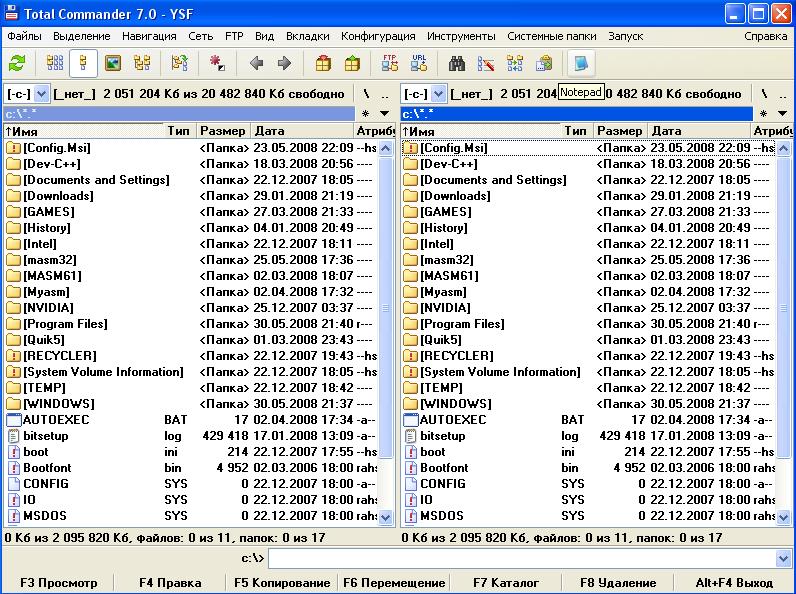The height and width of the screenshot is (594, 796).
Task: Click F3 Просмотр button
Action: [58, 583]
